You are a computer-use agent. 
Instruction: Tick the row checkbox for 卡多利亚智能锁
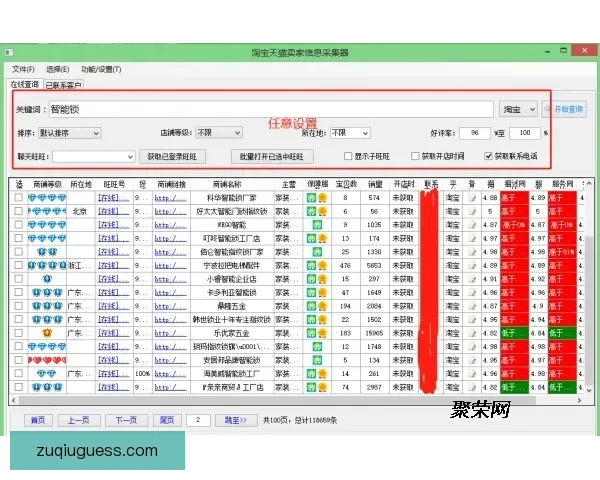click(x=18, y=292)
